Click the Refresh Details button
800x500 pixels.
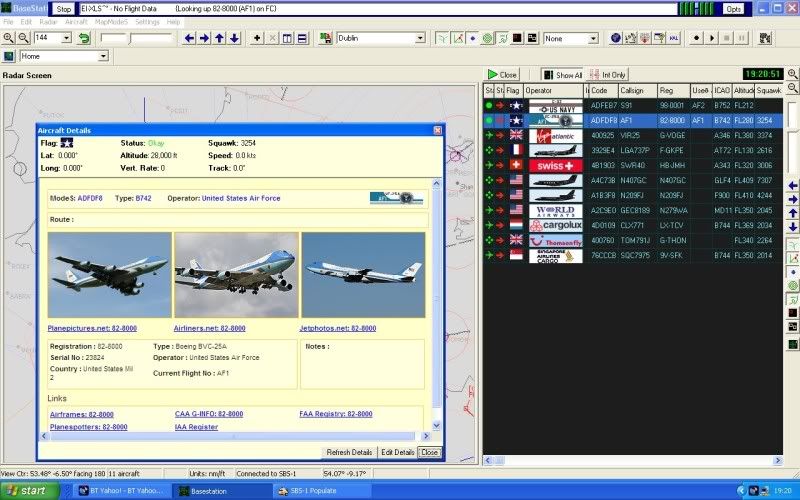point(348,452)
